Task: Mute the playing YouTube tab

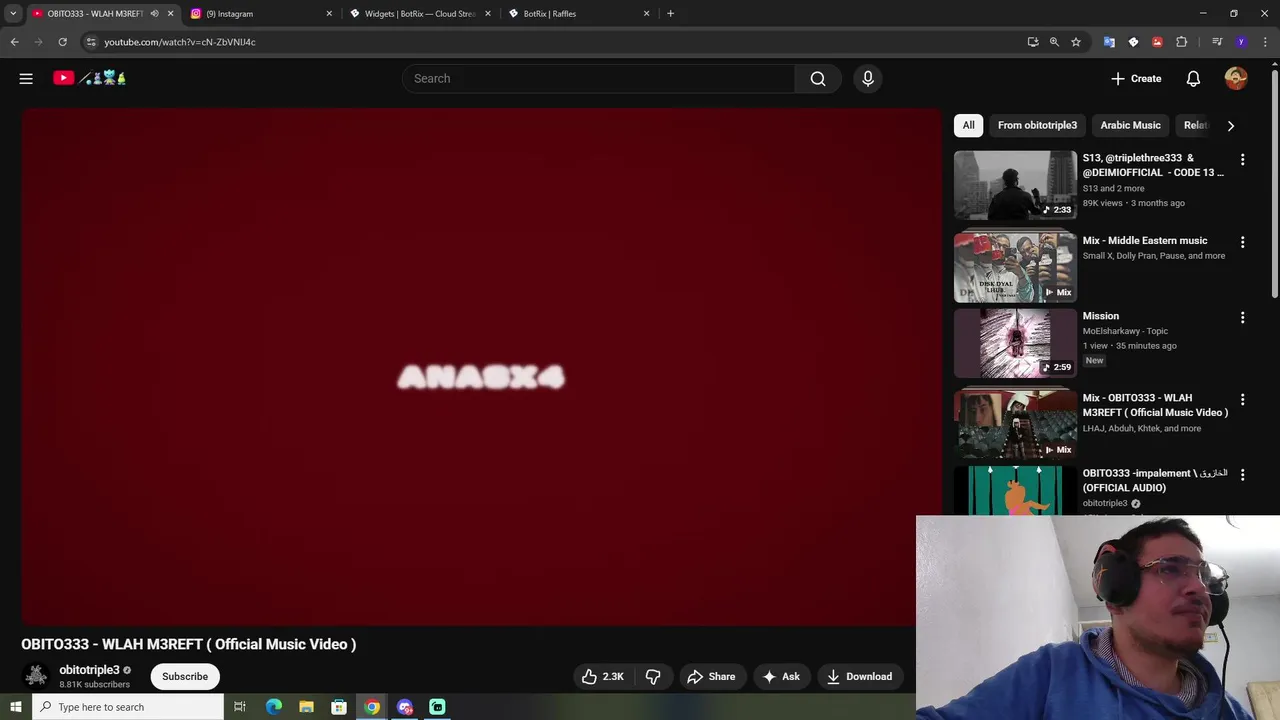Action: pos(154,14)
